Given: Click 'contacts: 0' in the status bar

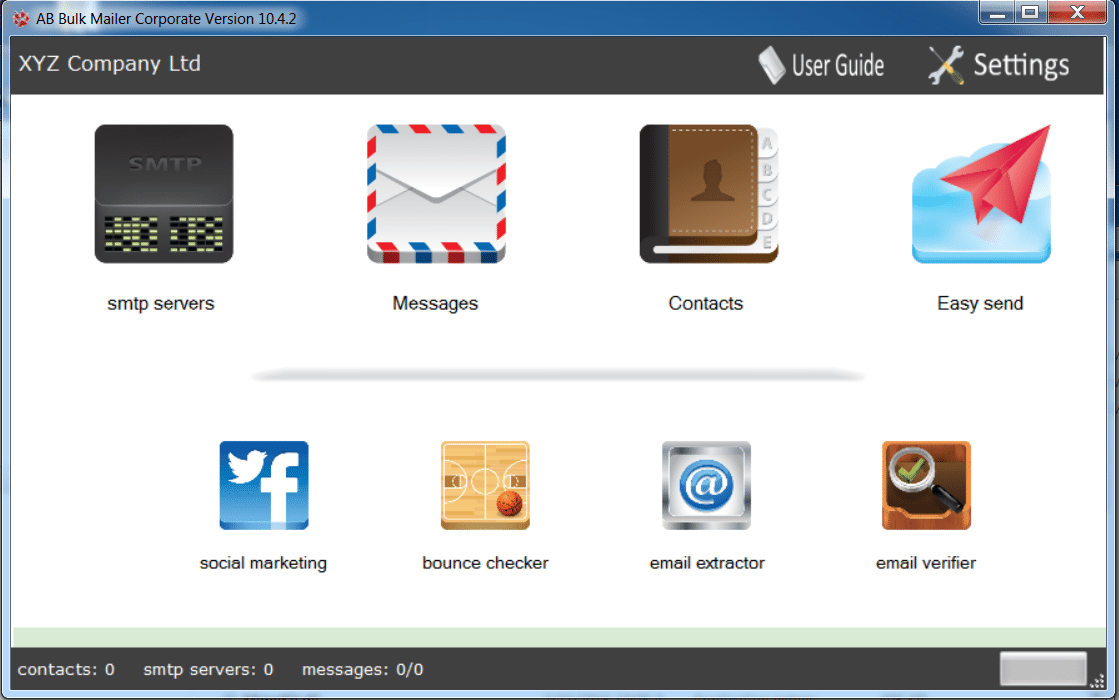Looking at the screenshot, I should tap(66, 669).
